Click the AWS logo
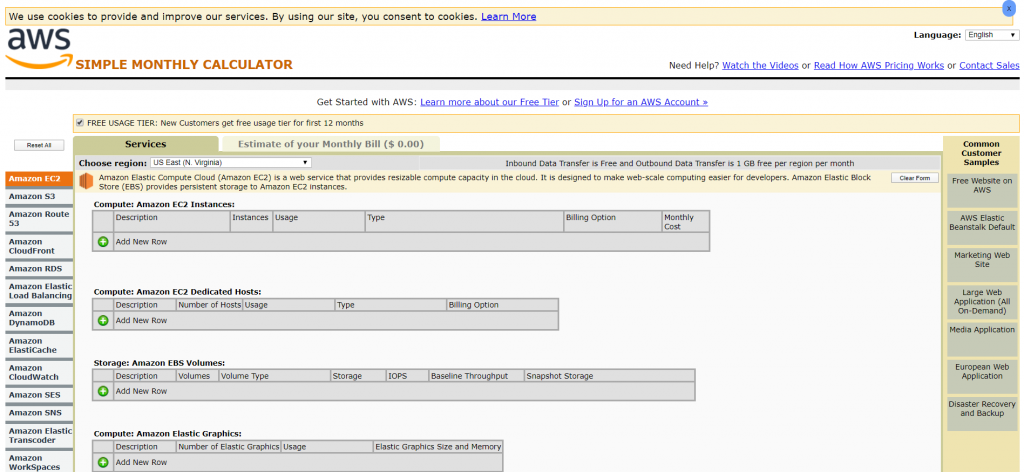 39,48
